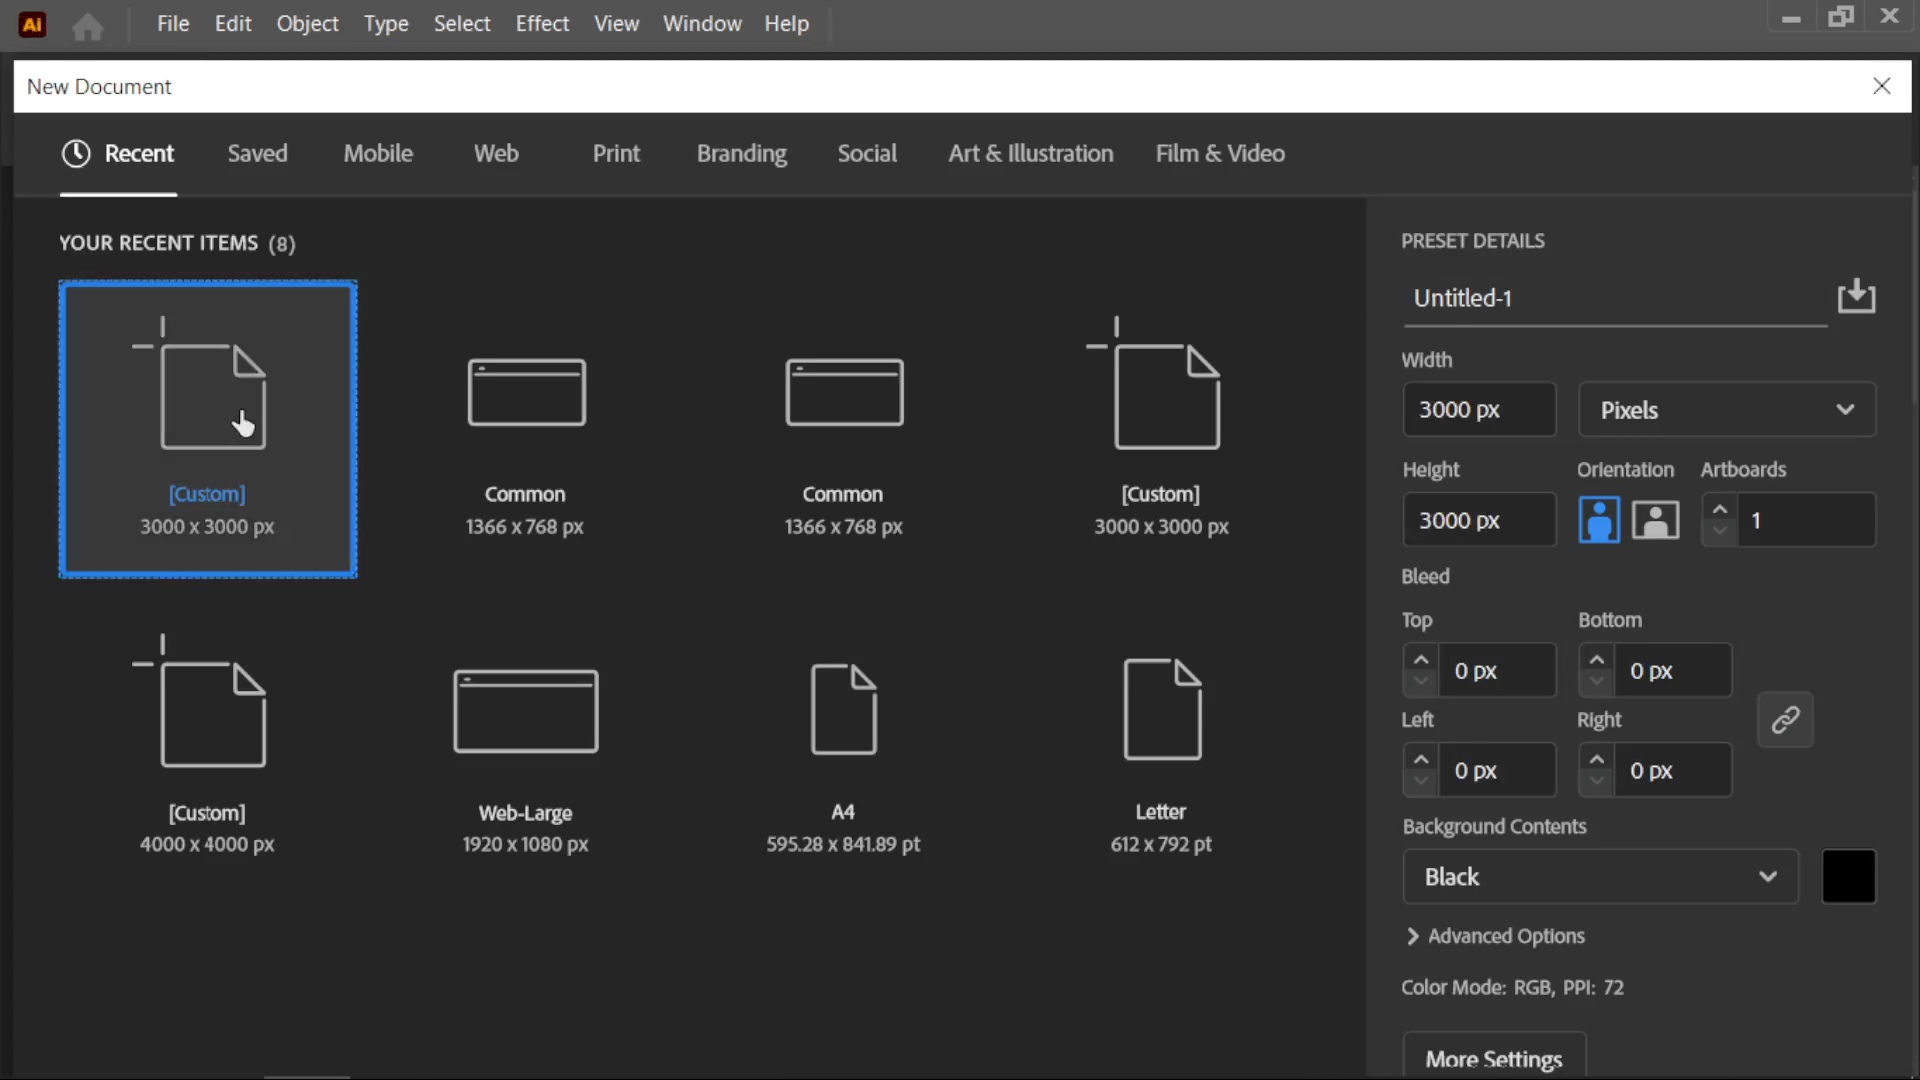This screenshot has height=1080, width=1920.
Task: Click the clock icon on Recent tab
Action: pyautogui.click(x=76, y=153)
